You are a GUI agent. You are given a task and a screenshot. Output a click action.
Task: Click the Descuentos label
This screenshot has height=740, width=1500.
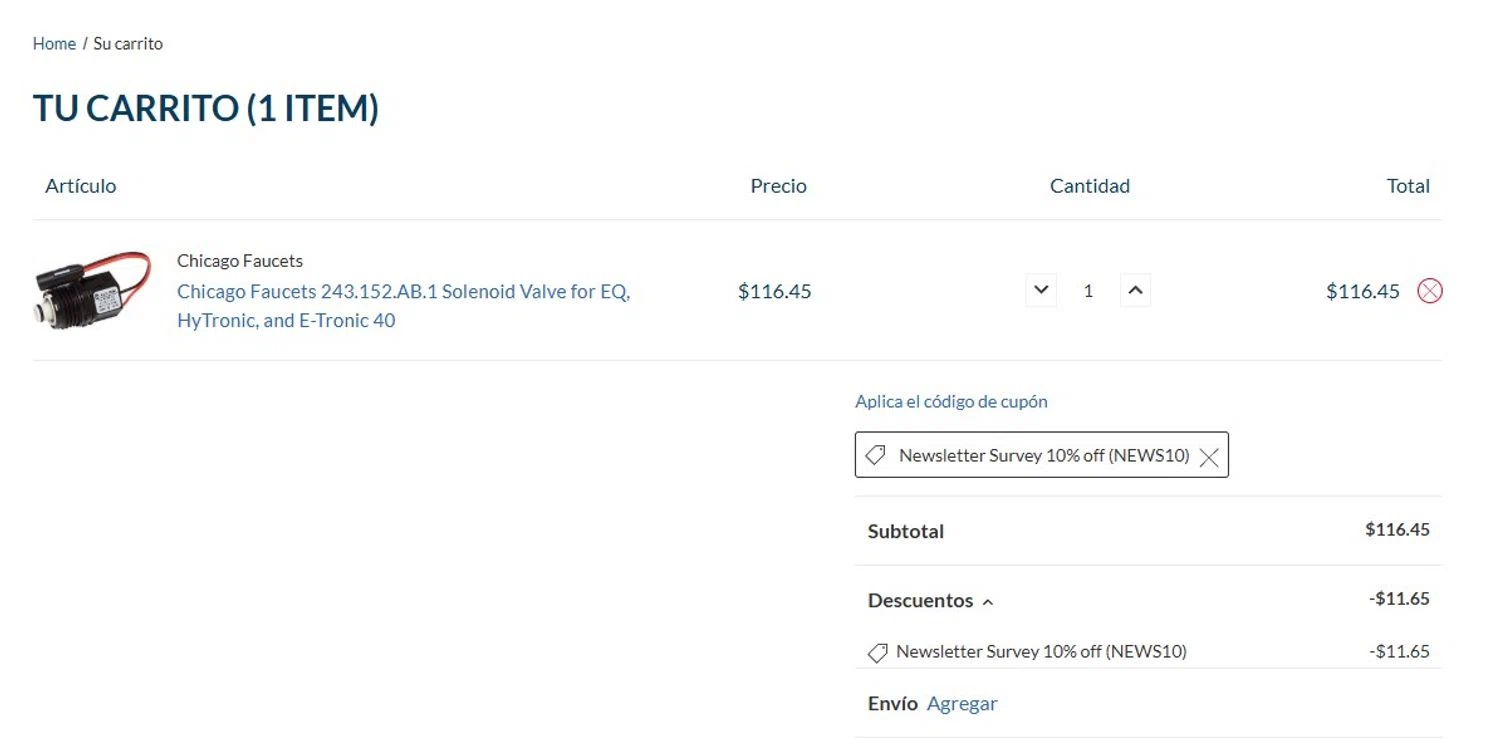[x=920, y=600]
